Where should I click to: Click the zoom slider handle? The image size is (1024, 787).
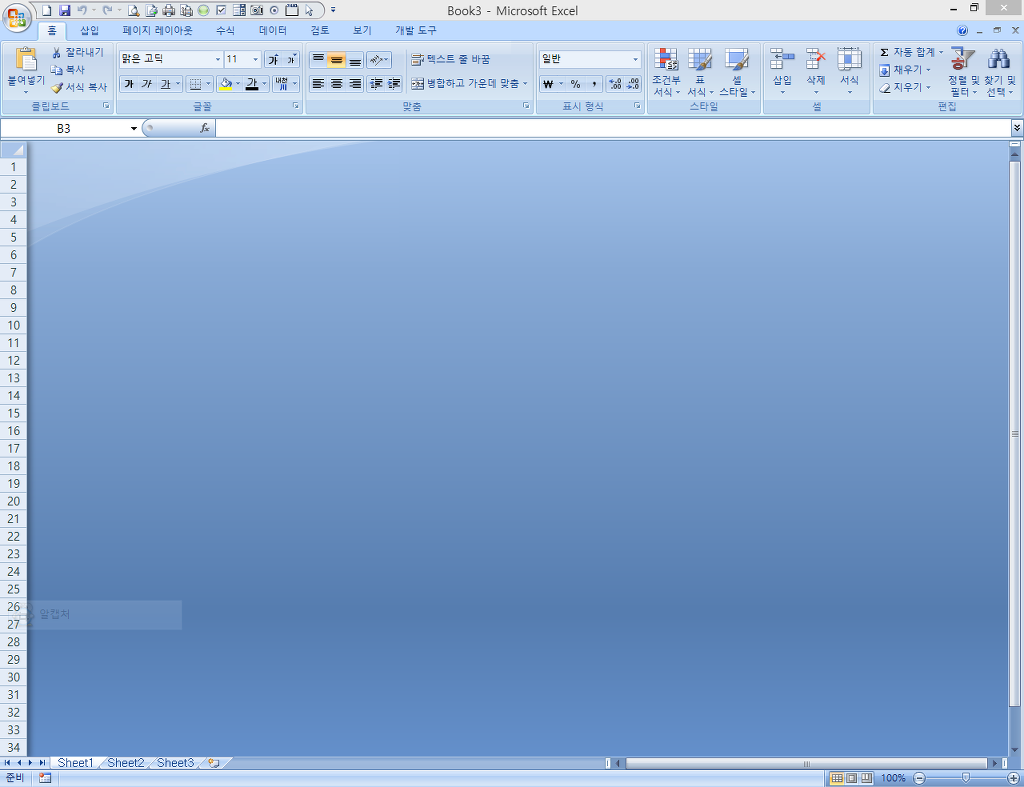966,778
